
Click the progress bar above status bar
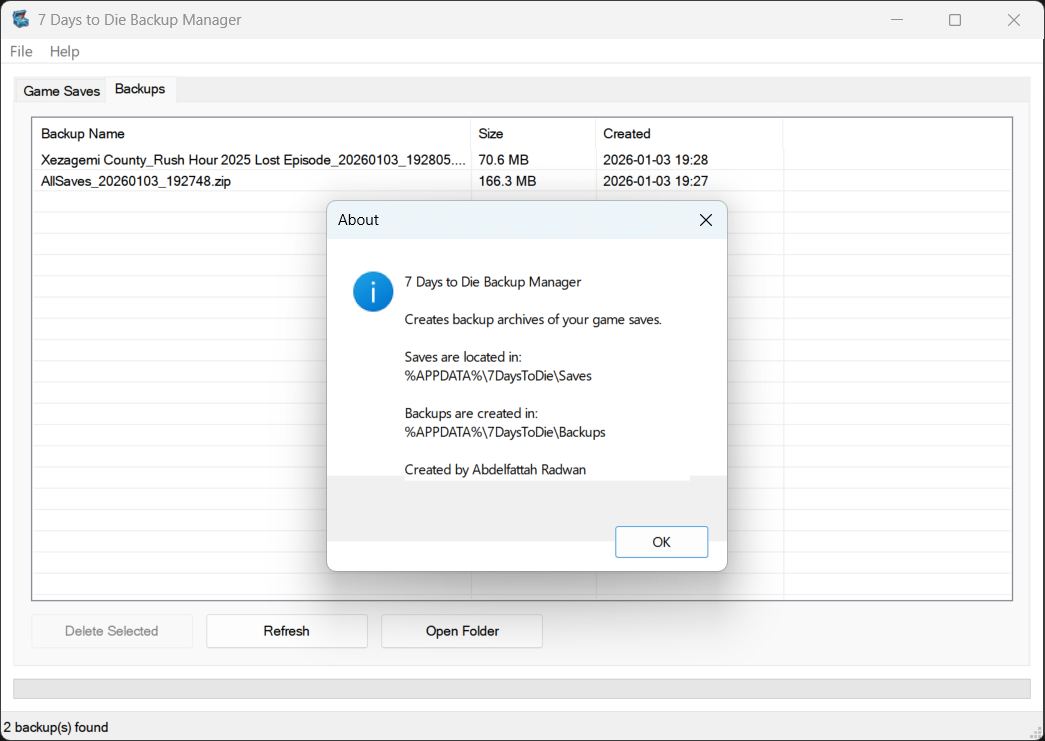pyautogui.click(x=521, y=689)
